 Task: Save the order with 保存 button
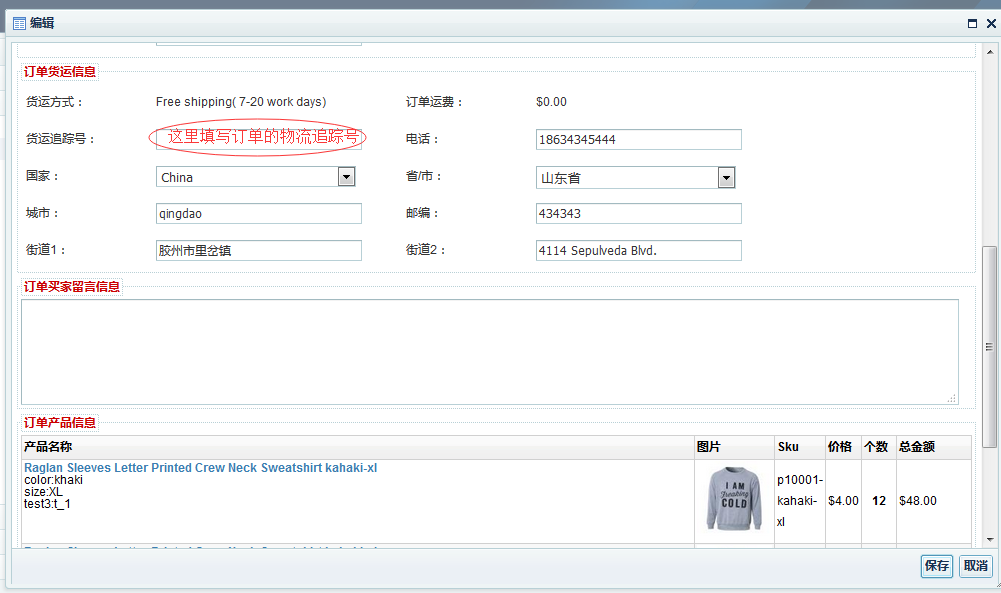pos(937,566)
